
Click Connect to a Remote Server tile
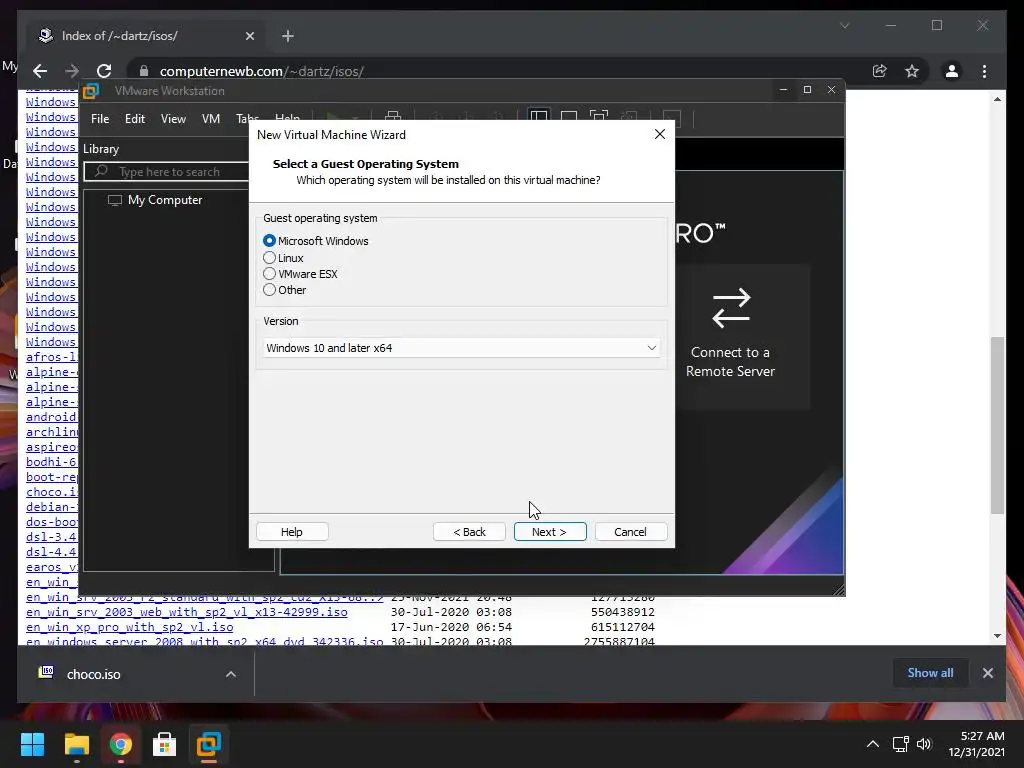(x=731, y=336)
